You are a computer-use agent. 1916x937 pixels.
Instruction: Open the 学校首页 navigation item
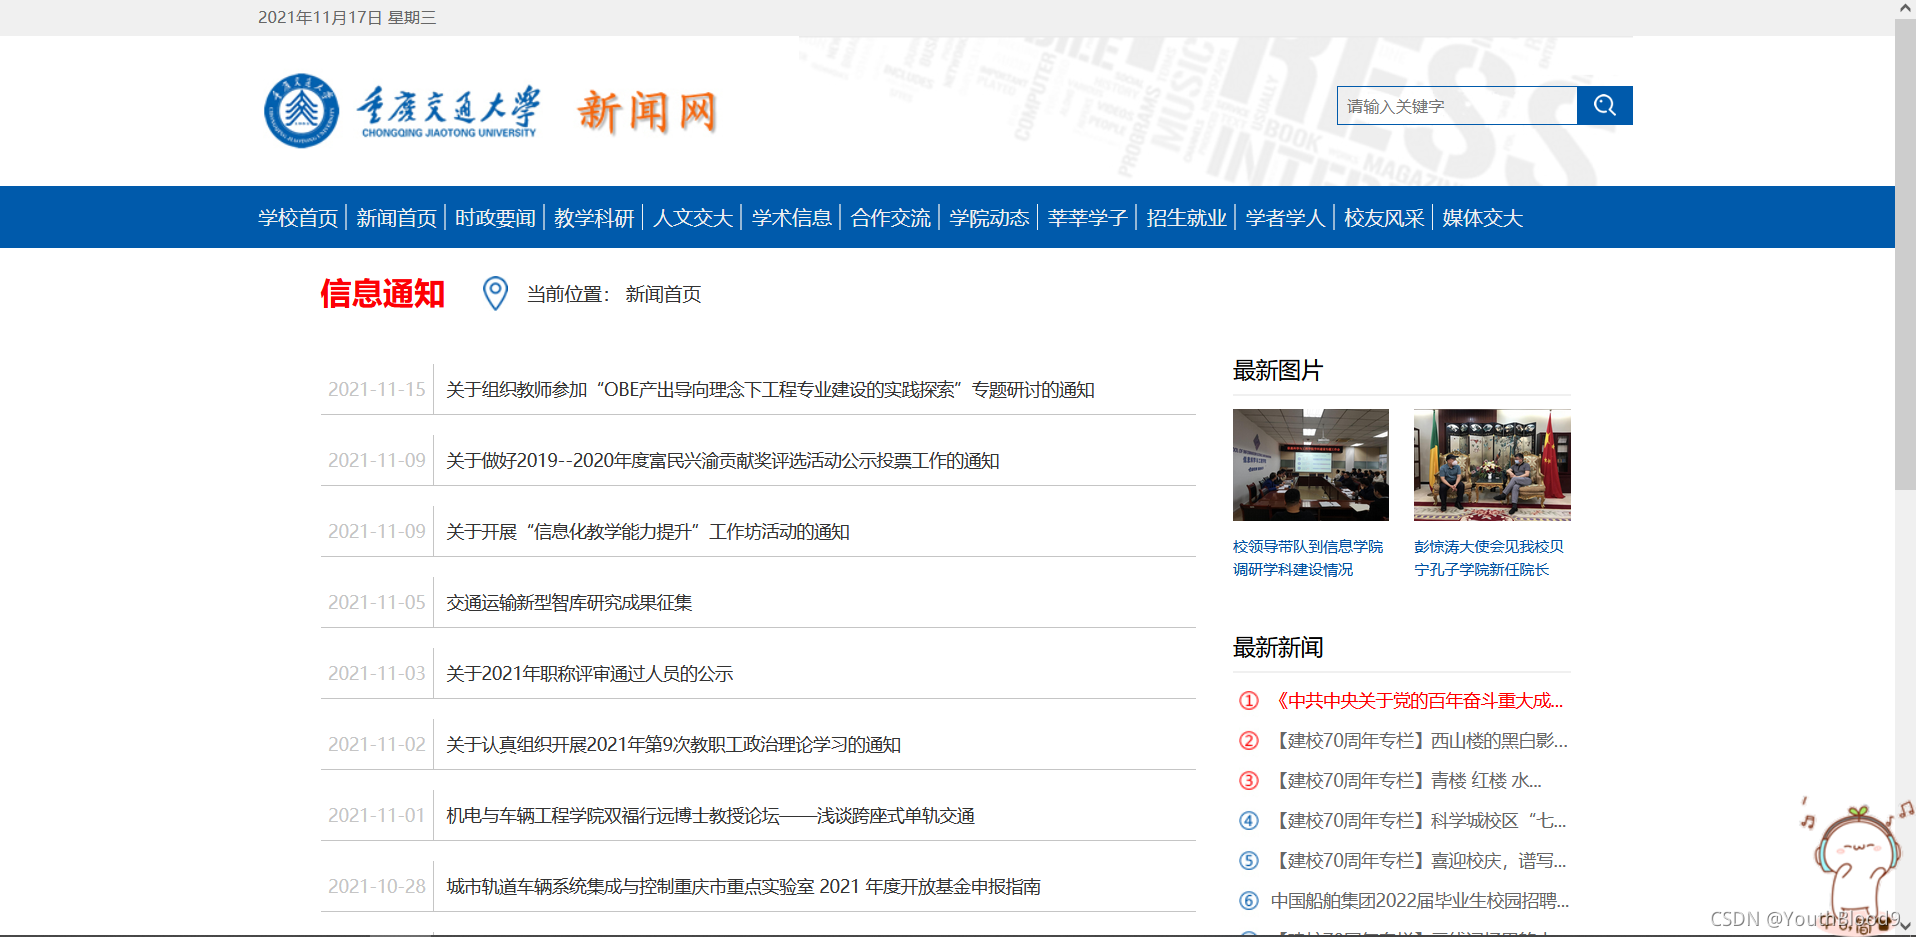(297, 217)
